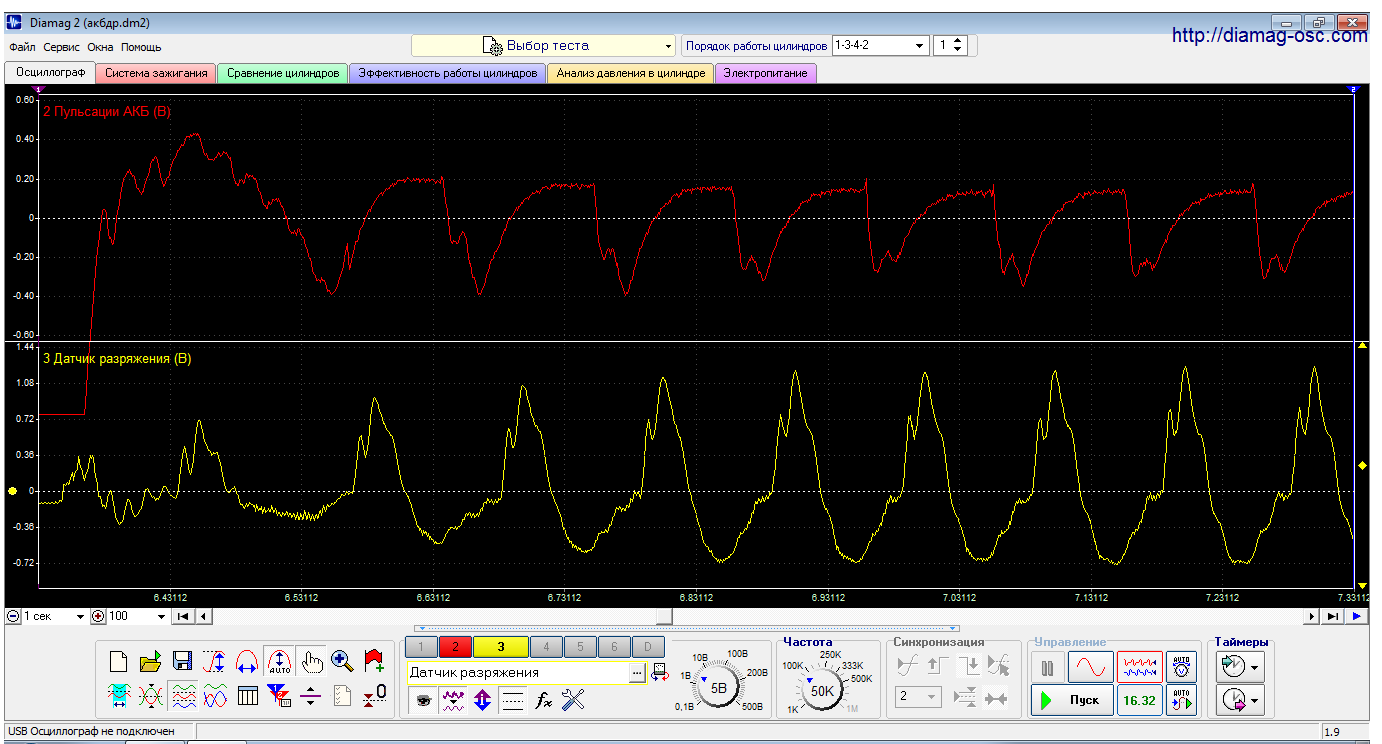Click the overlaid channels view icon
Viewport: 1382px width, 744px height.
tap(214, 695)
